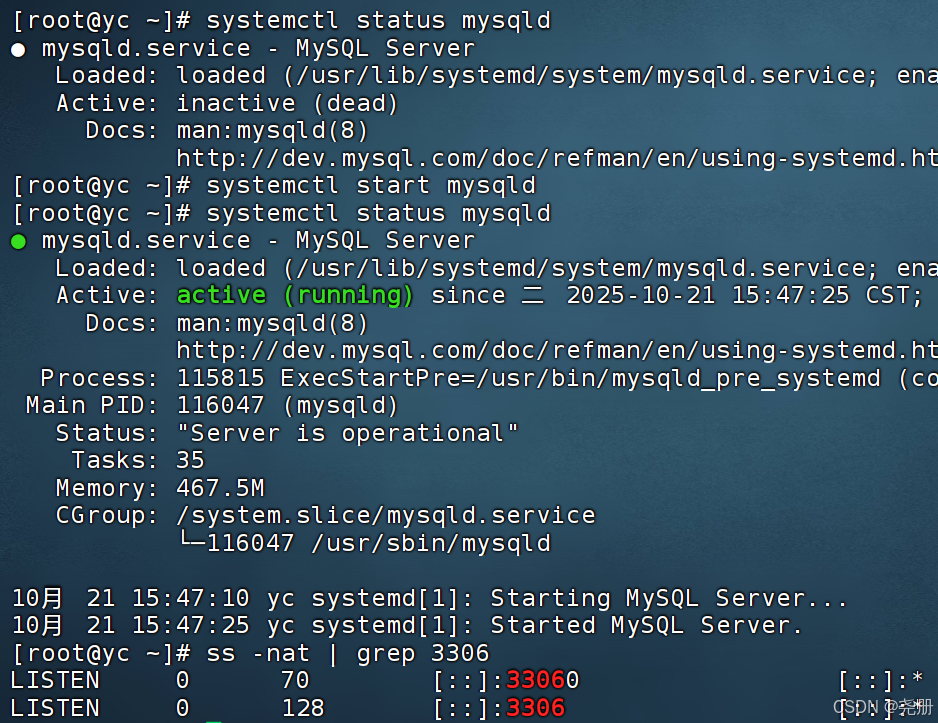
Task: Click the white inactive status dot
Action: [x=18, y=50]
